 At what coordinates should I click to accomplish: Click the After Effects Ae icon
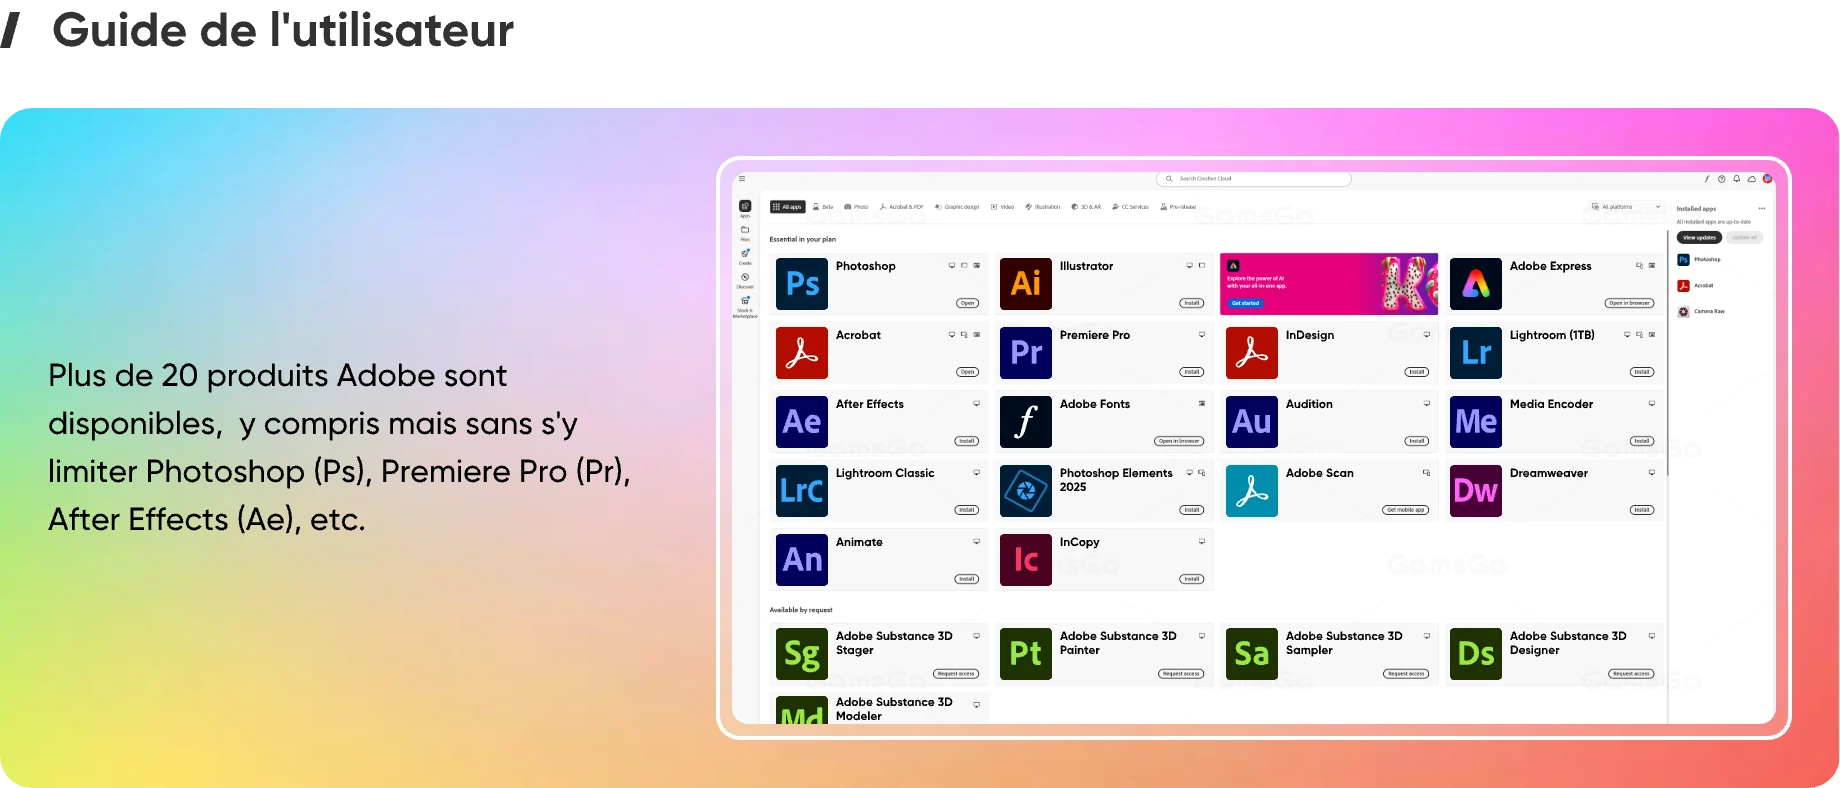(802, 422)
